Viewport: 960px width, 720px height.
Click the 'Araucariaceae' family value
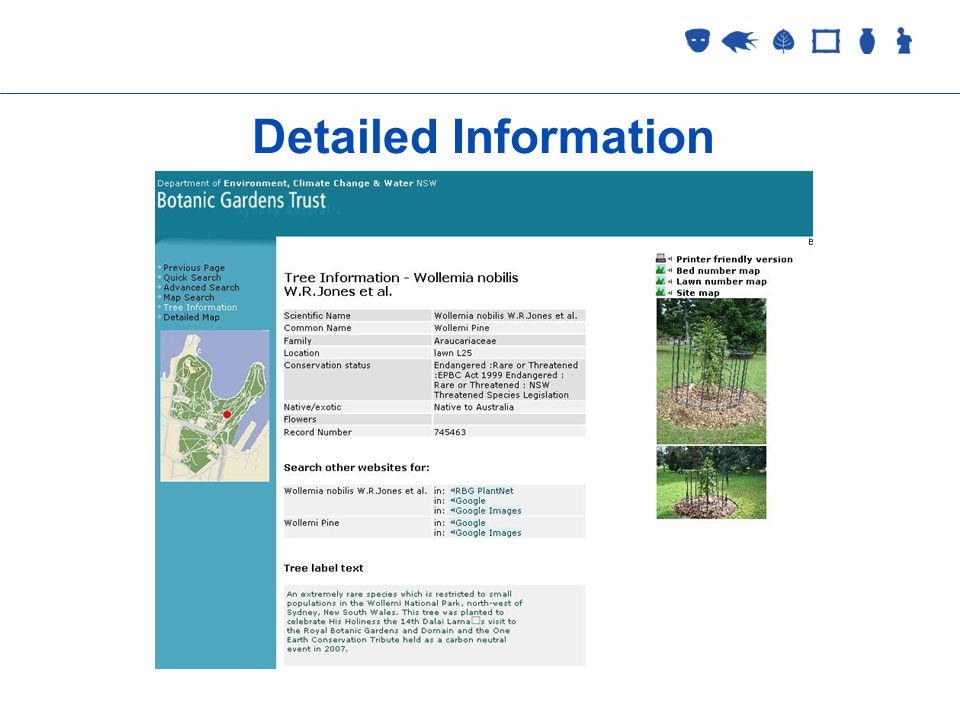(465, 341)
